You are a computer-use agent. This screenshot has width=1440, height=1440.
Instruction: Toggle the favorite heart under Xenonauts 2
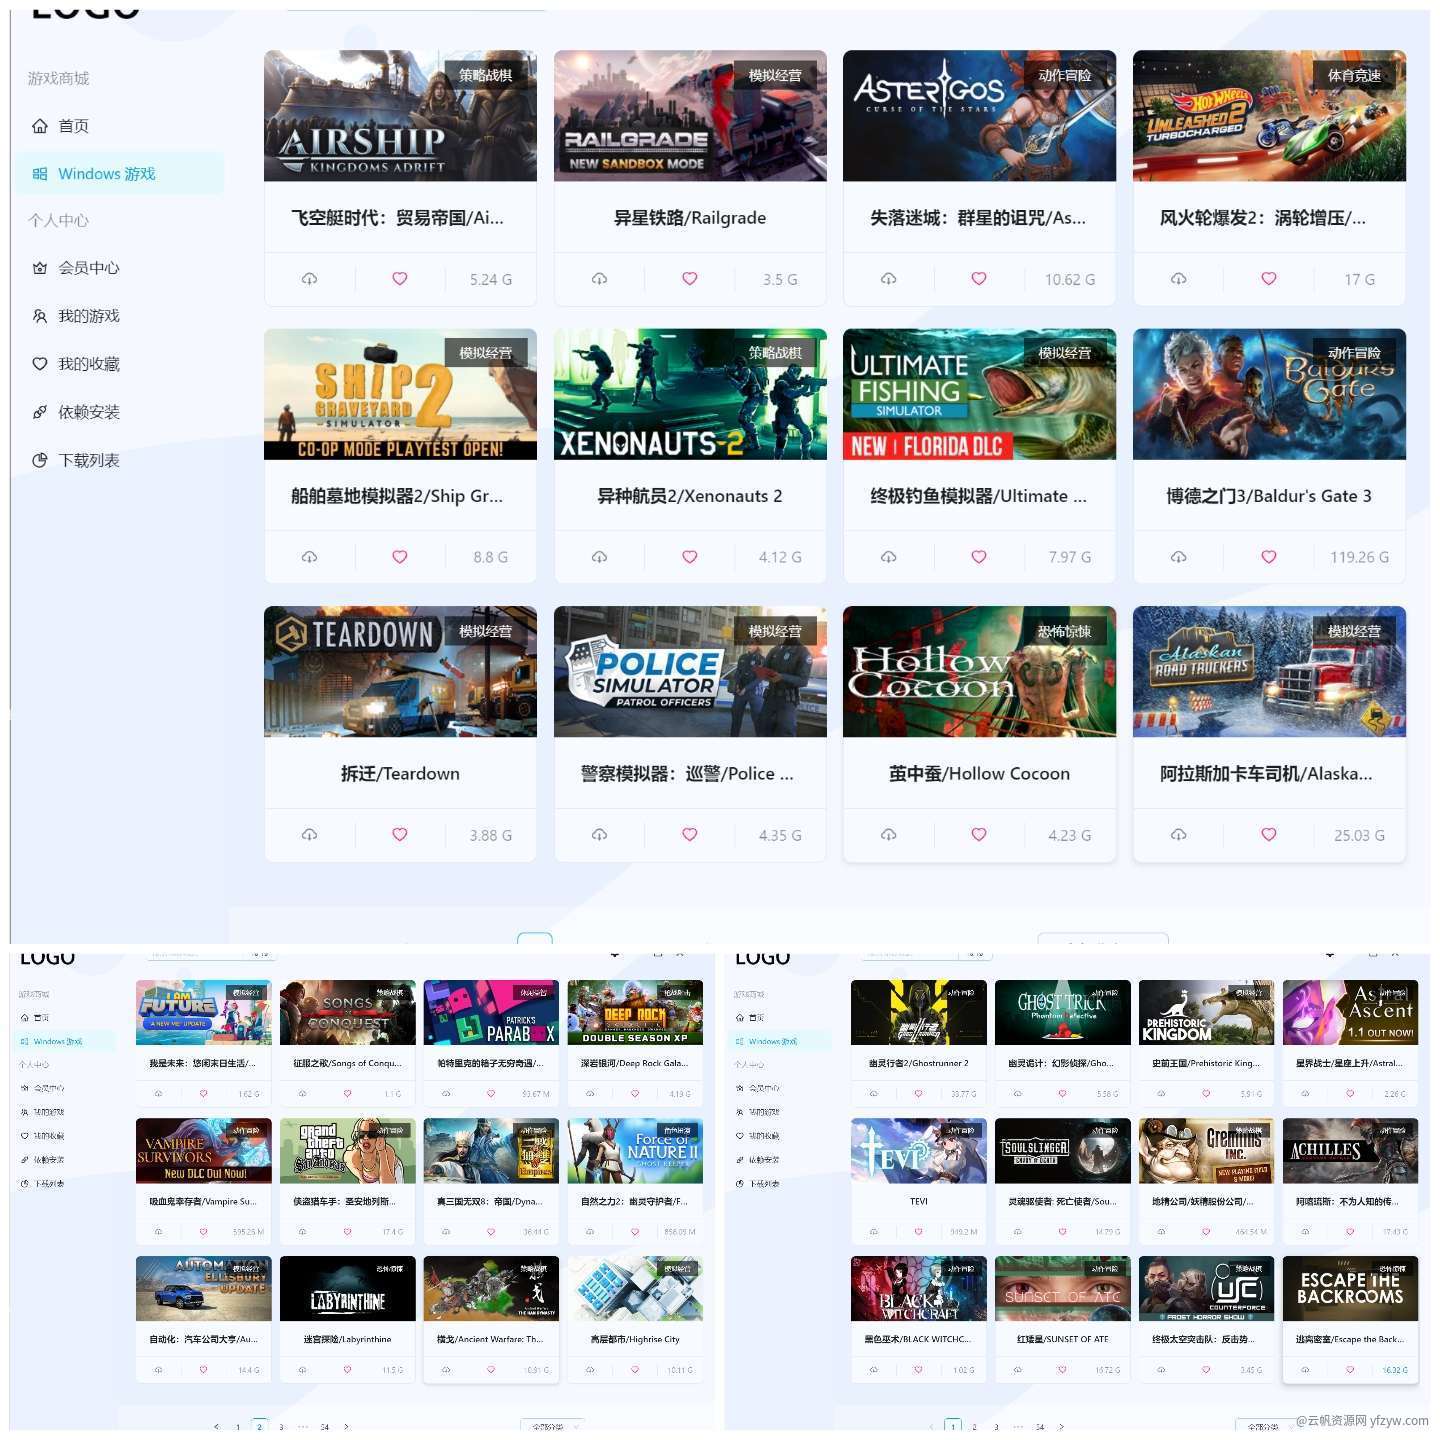point(690,557)
